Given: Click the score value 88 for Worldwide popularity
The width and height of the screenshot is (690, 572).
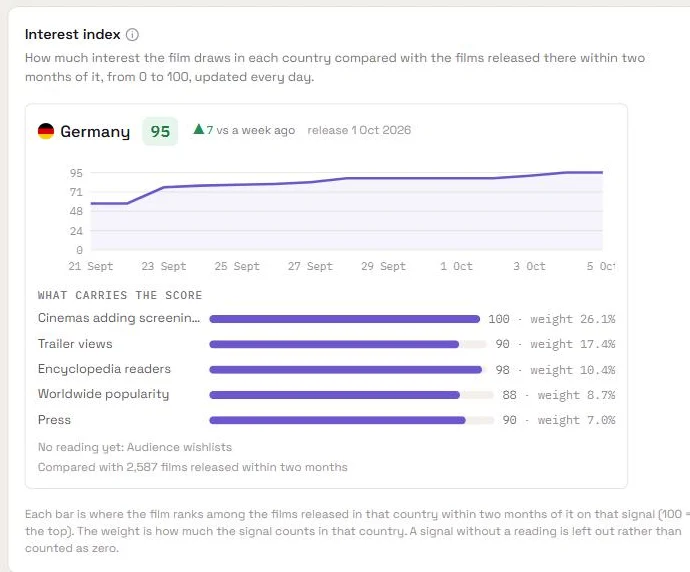Looking at the screenshot, I should [510, 395].
